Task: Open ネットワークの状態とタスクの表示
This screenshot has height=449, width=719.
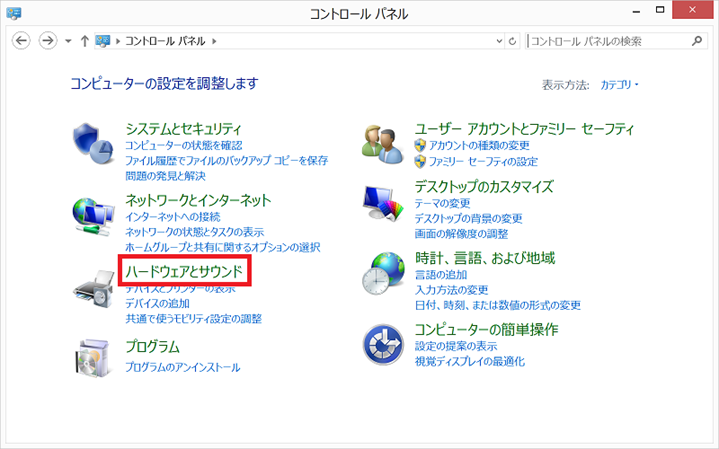Action: pyautogui.click(x=195, y=232)
